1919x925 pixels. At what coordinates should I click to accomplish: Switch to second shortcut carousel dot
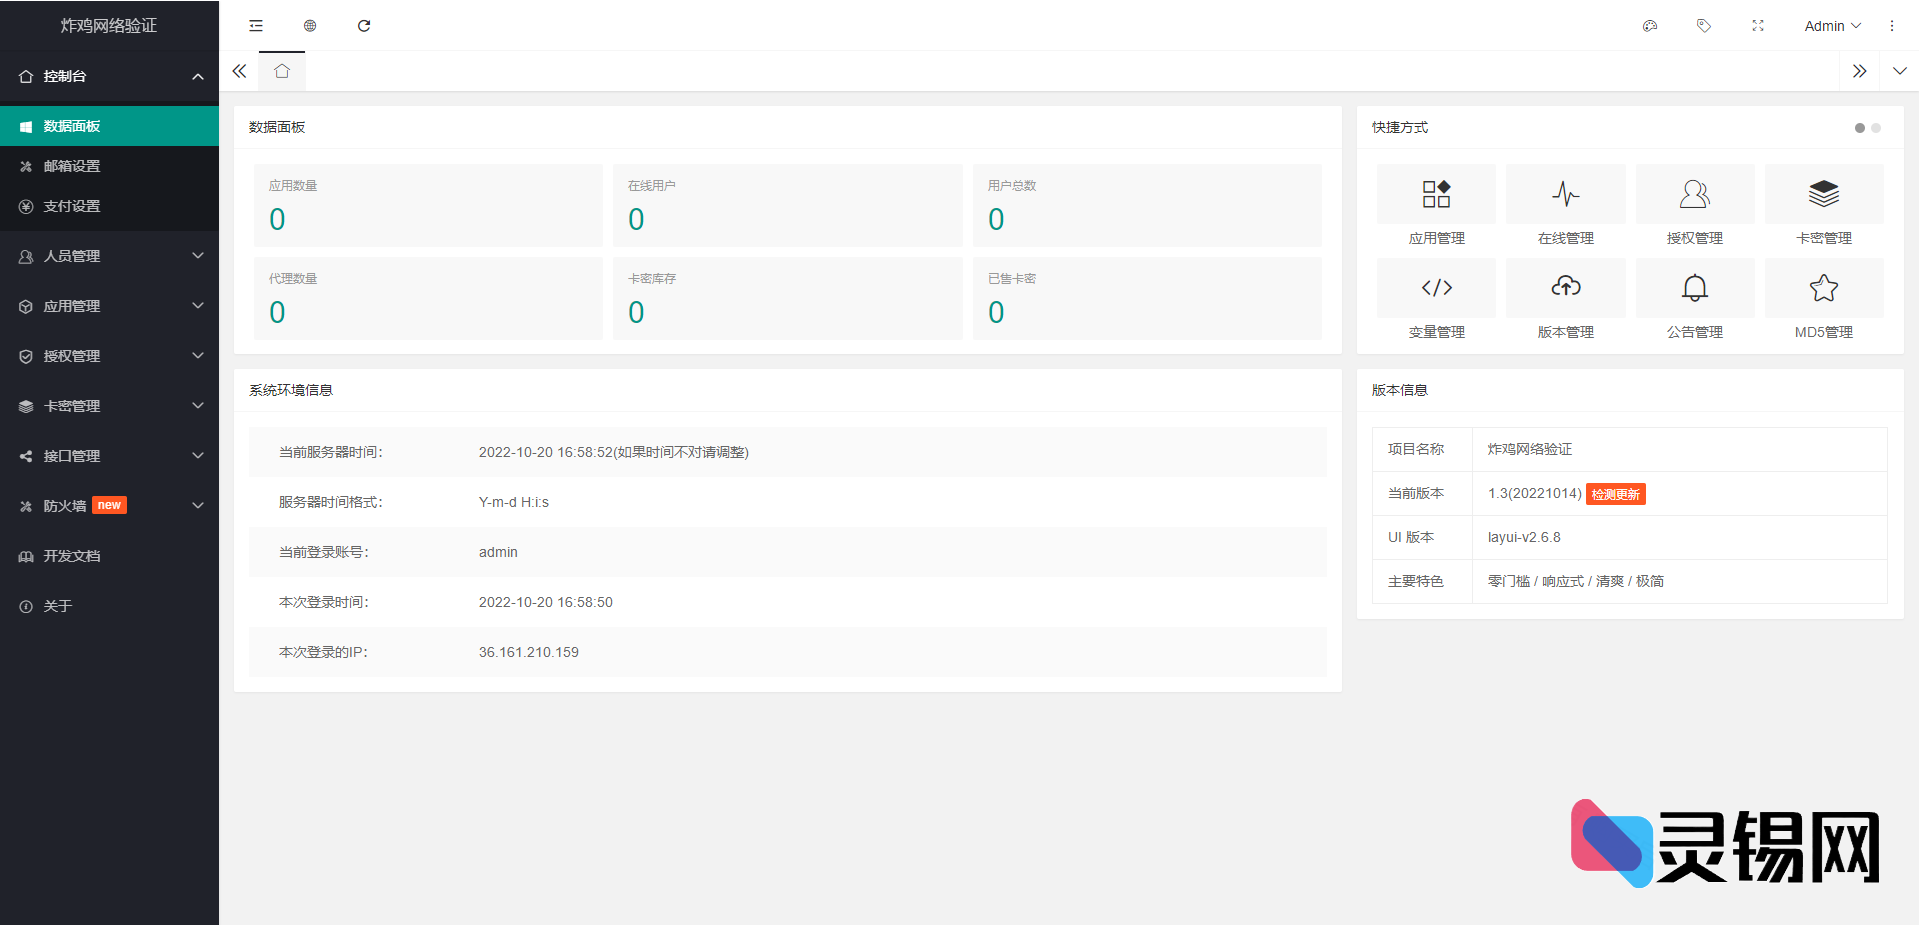click(1876, 128)
